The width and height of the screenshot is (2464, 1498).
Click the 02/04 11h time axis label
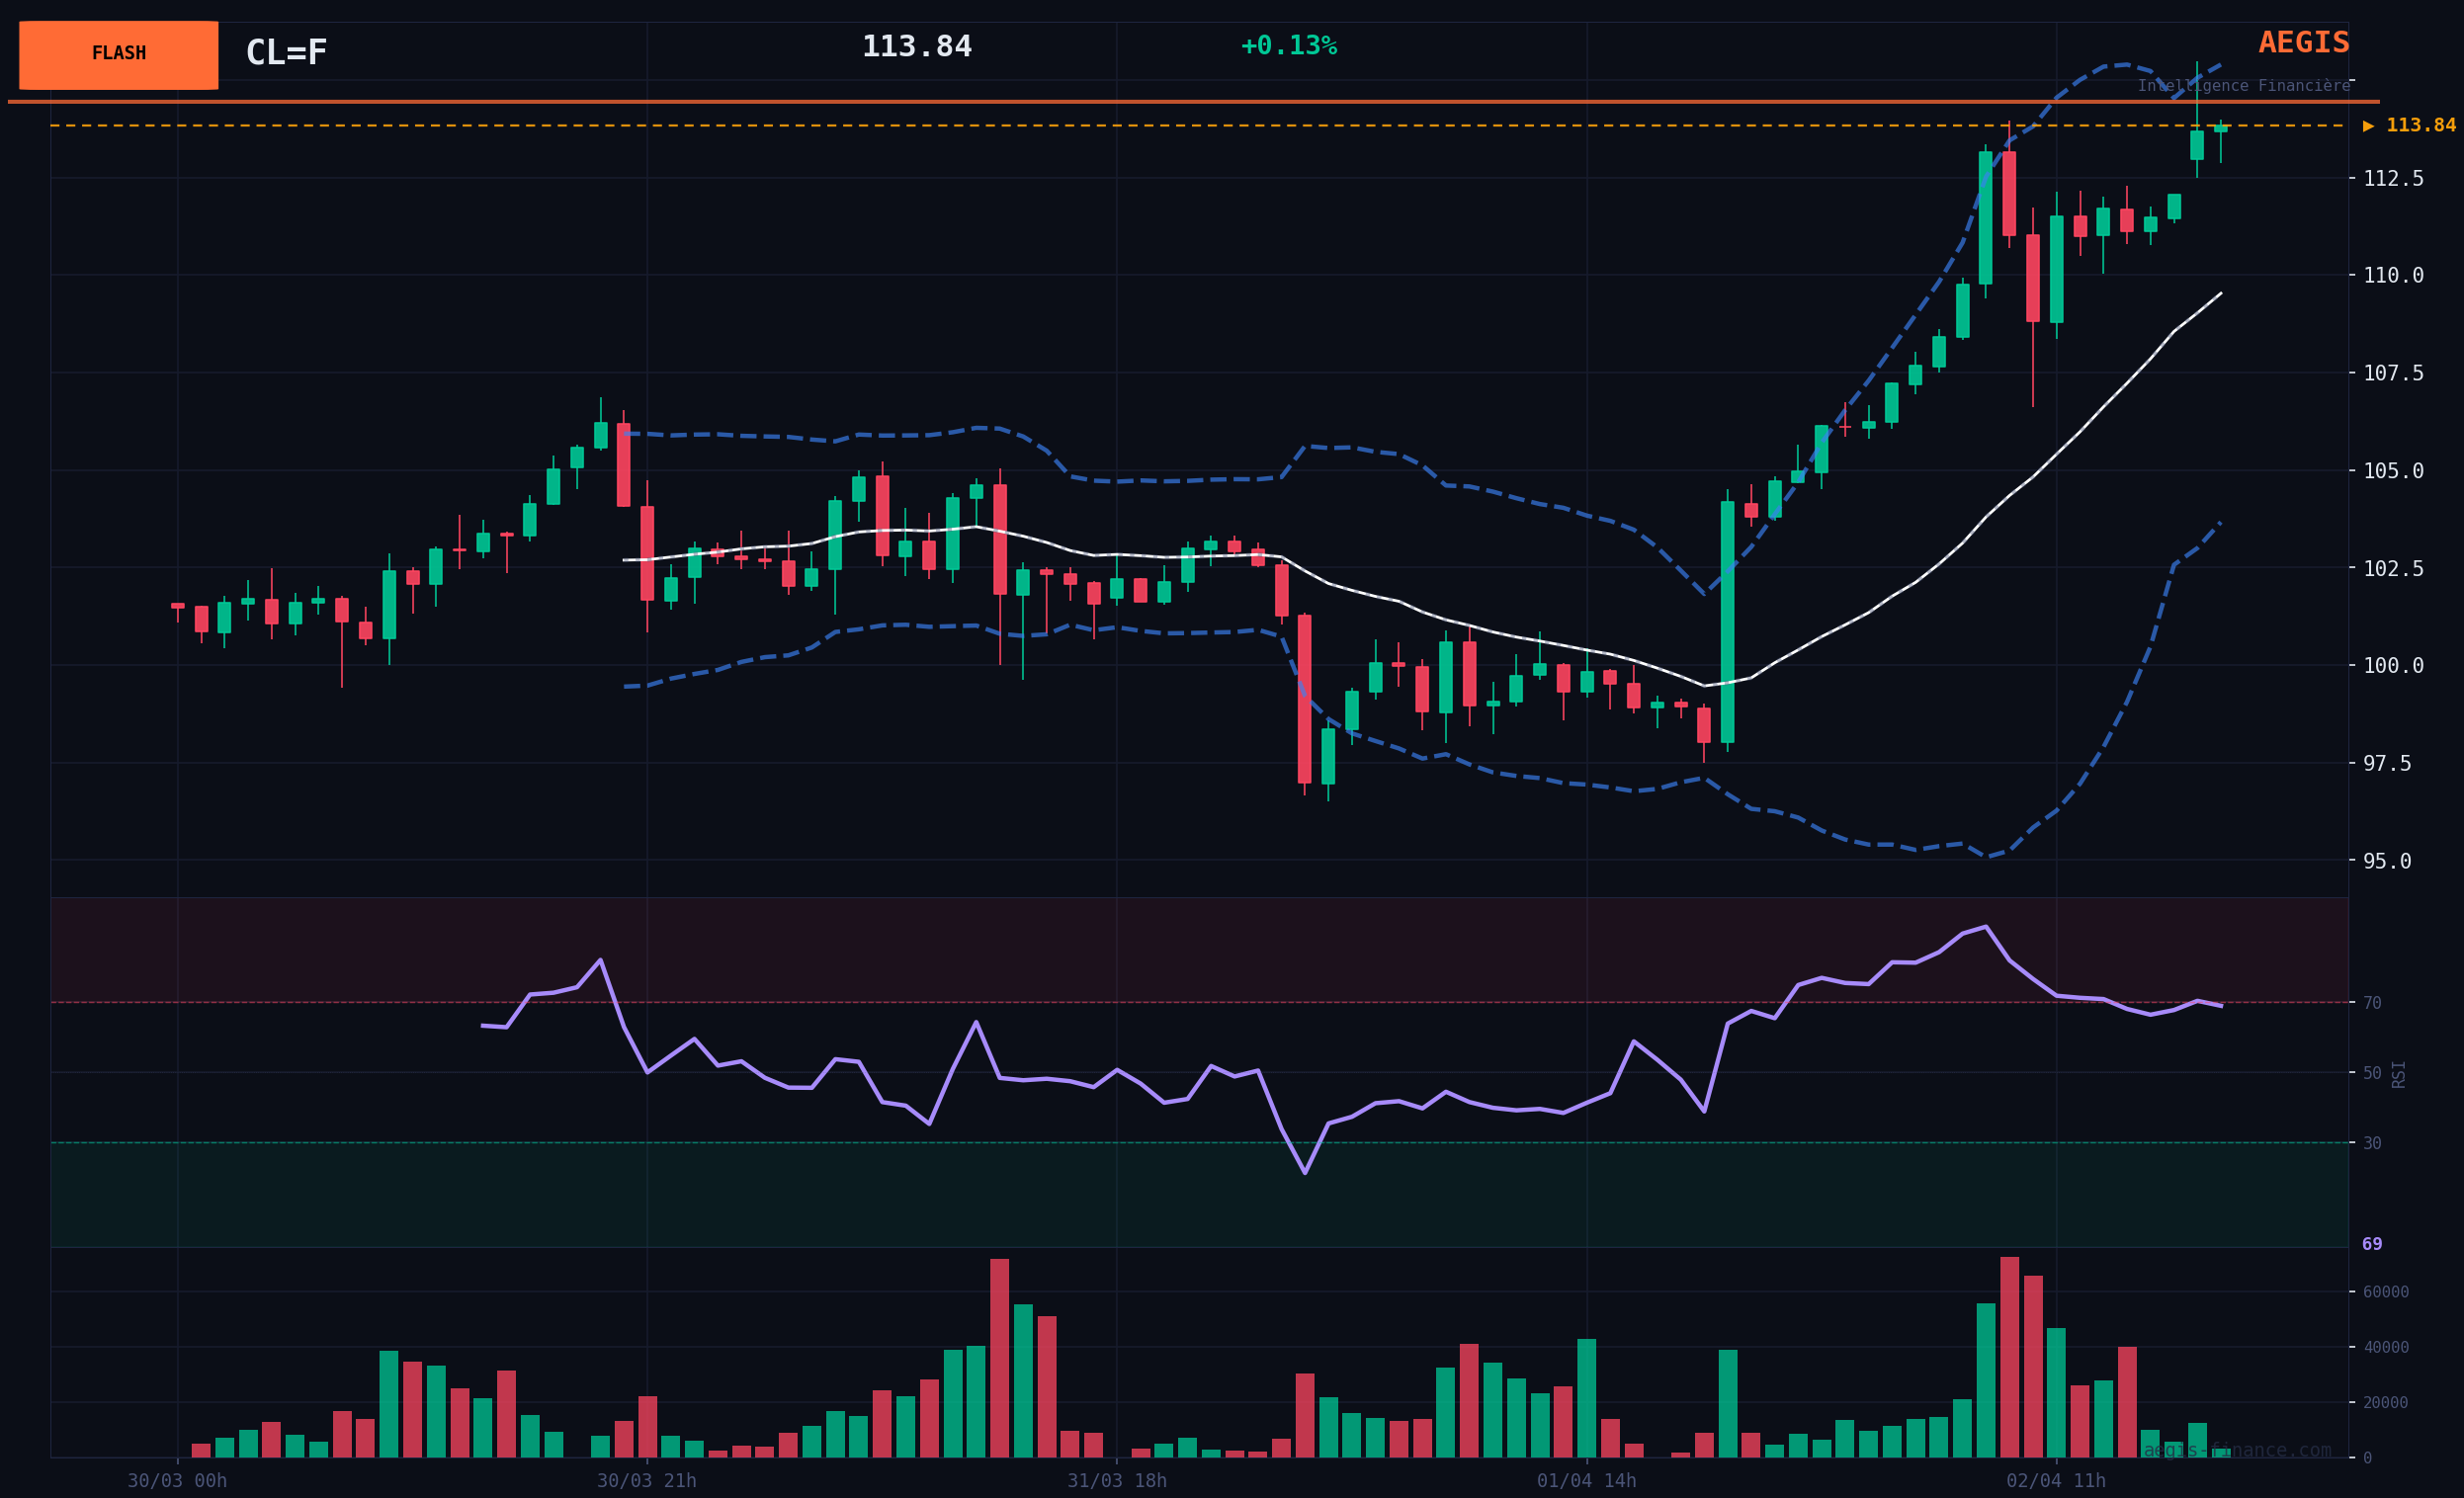(2055, 1481)
